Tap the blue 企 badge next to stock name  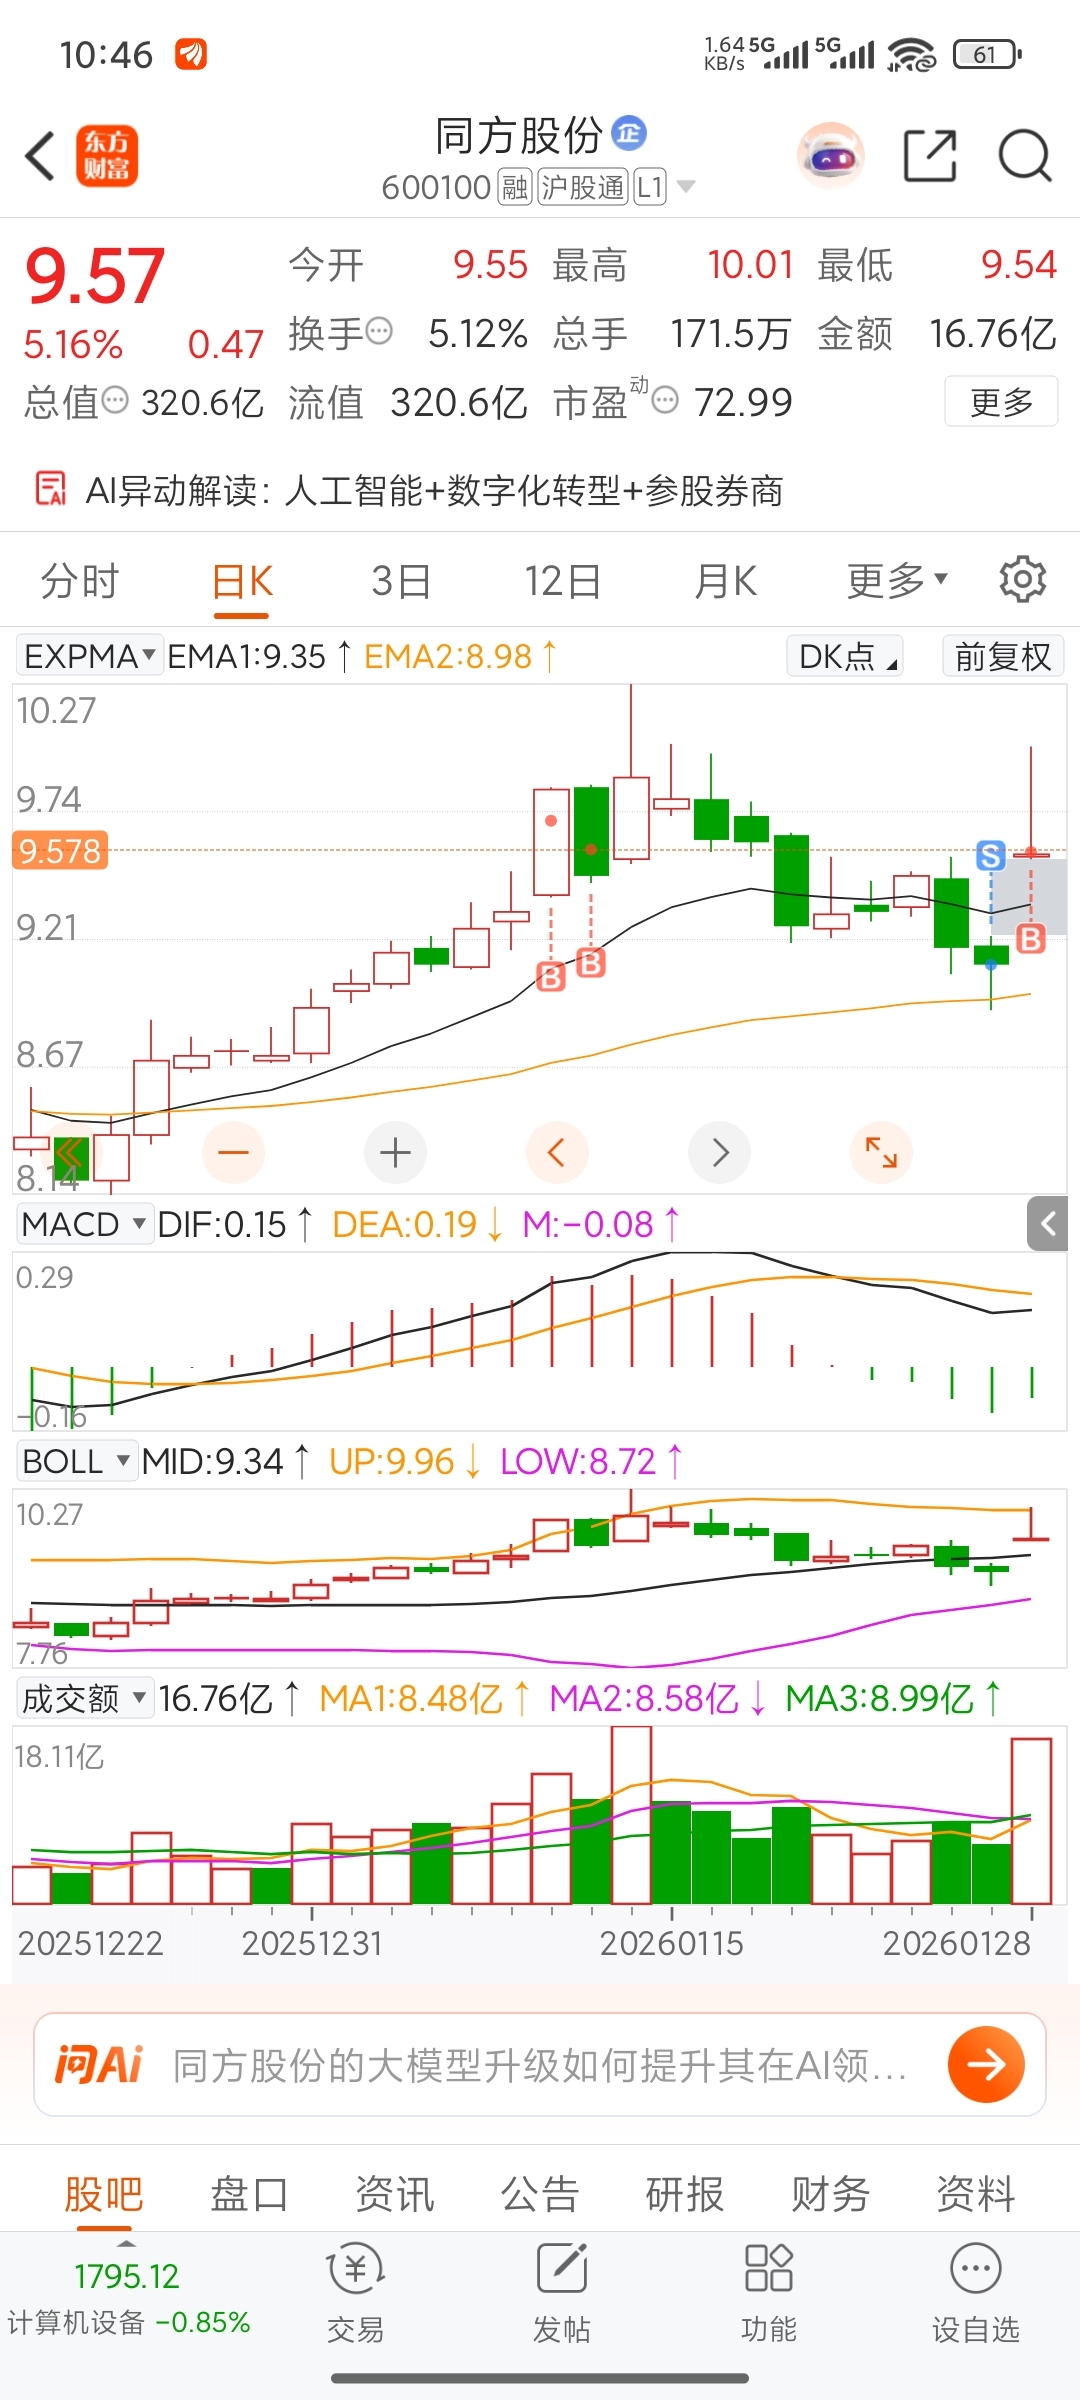(x=629, y=132)
